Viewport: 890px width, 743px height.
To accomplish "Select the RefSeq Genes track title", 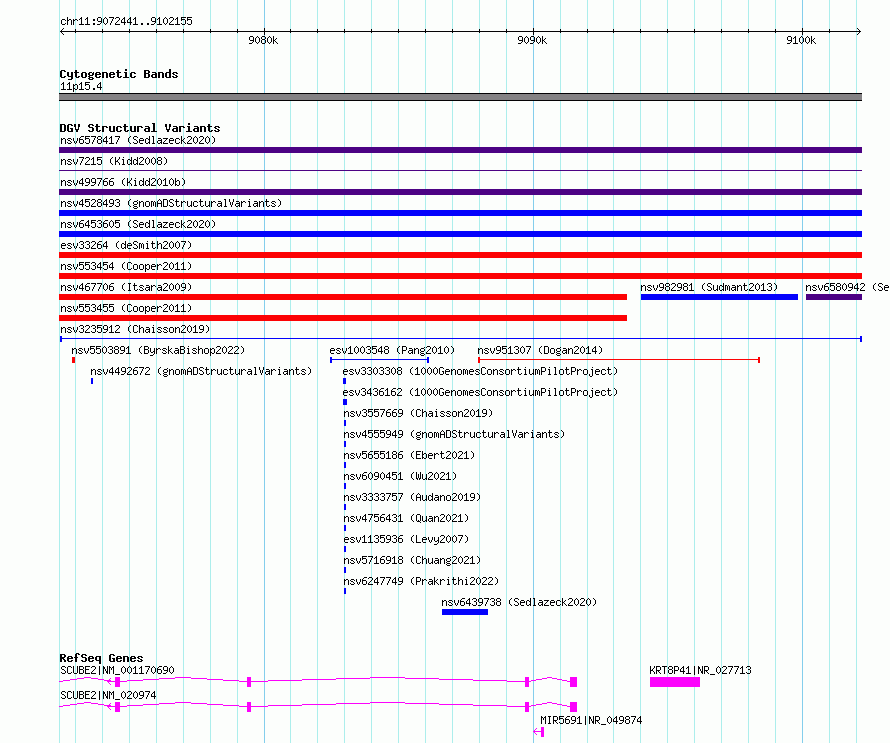I will click(x=101, y=658).
